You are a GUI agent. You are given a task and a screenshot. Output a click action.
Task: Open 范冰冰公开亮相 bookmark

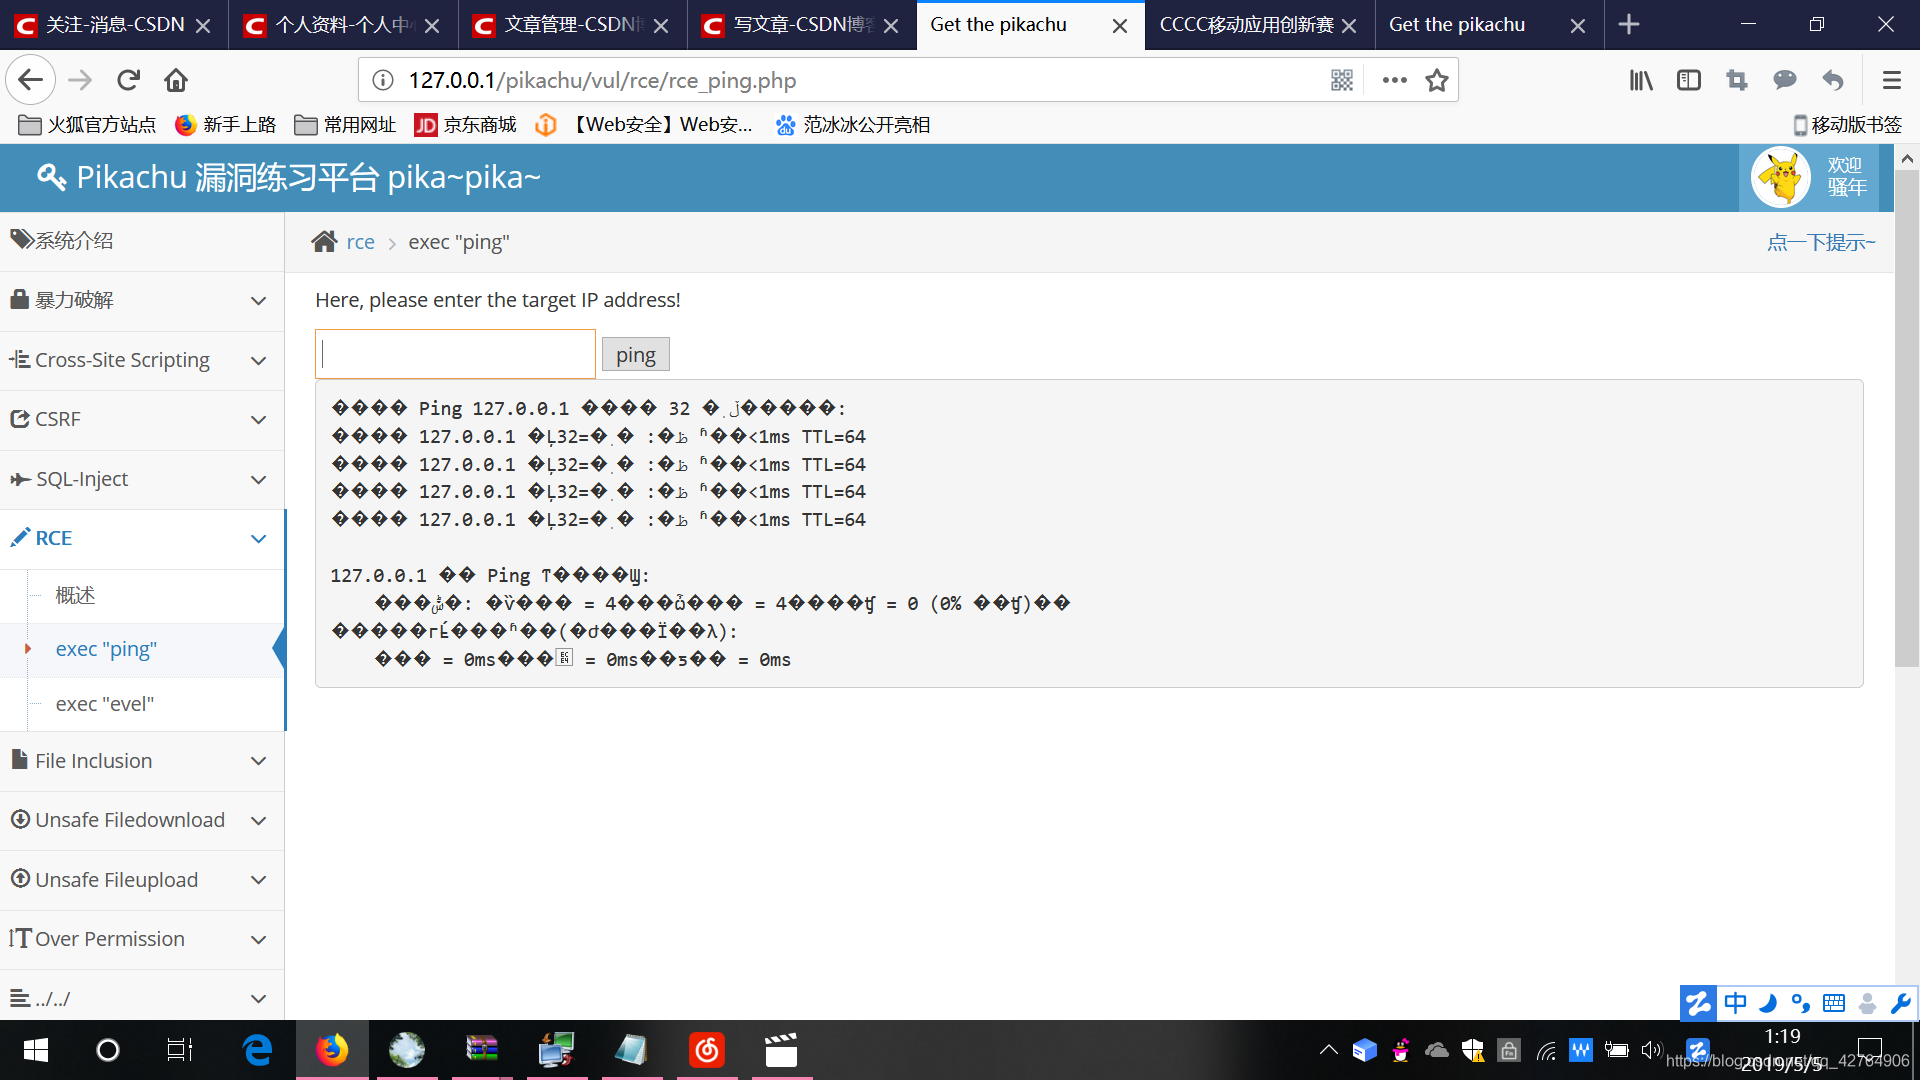pyautogui.click(x=854, y=125)
